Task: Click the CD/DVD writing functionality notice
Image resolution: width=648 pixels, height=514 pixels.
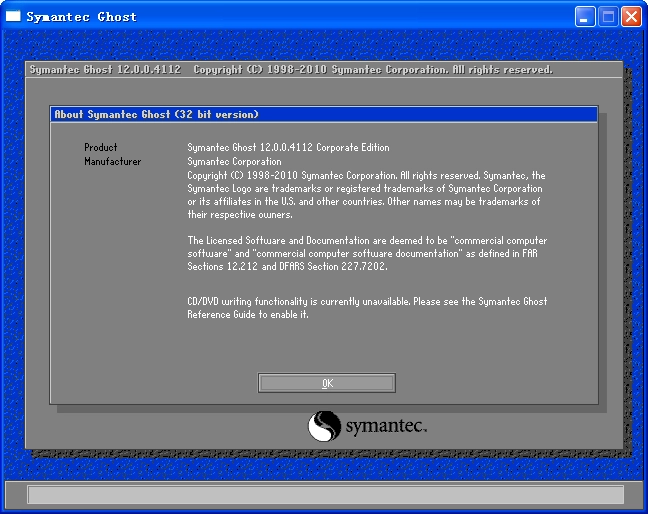Action: 367,301
